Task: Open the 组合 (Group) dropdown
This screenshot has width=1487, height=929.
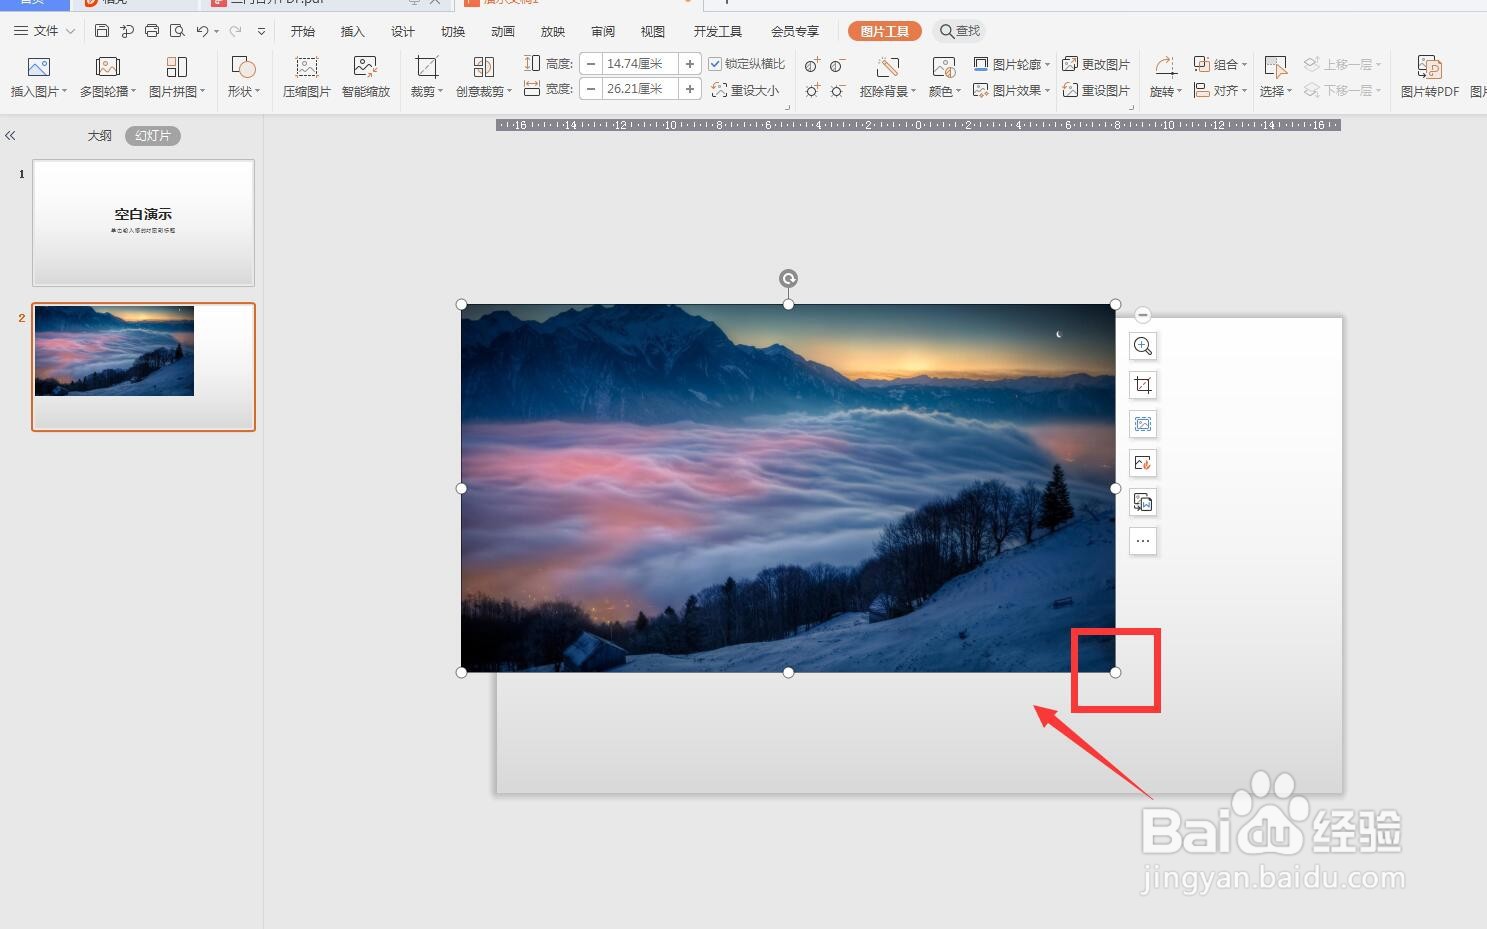Action: tap(1220, 64)
